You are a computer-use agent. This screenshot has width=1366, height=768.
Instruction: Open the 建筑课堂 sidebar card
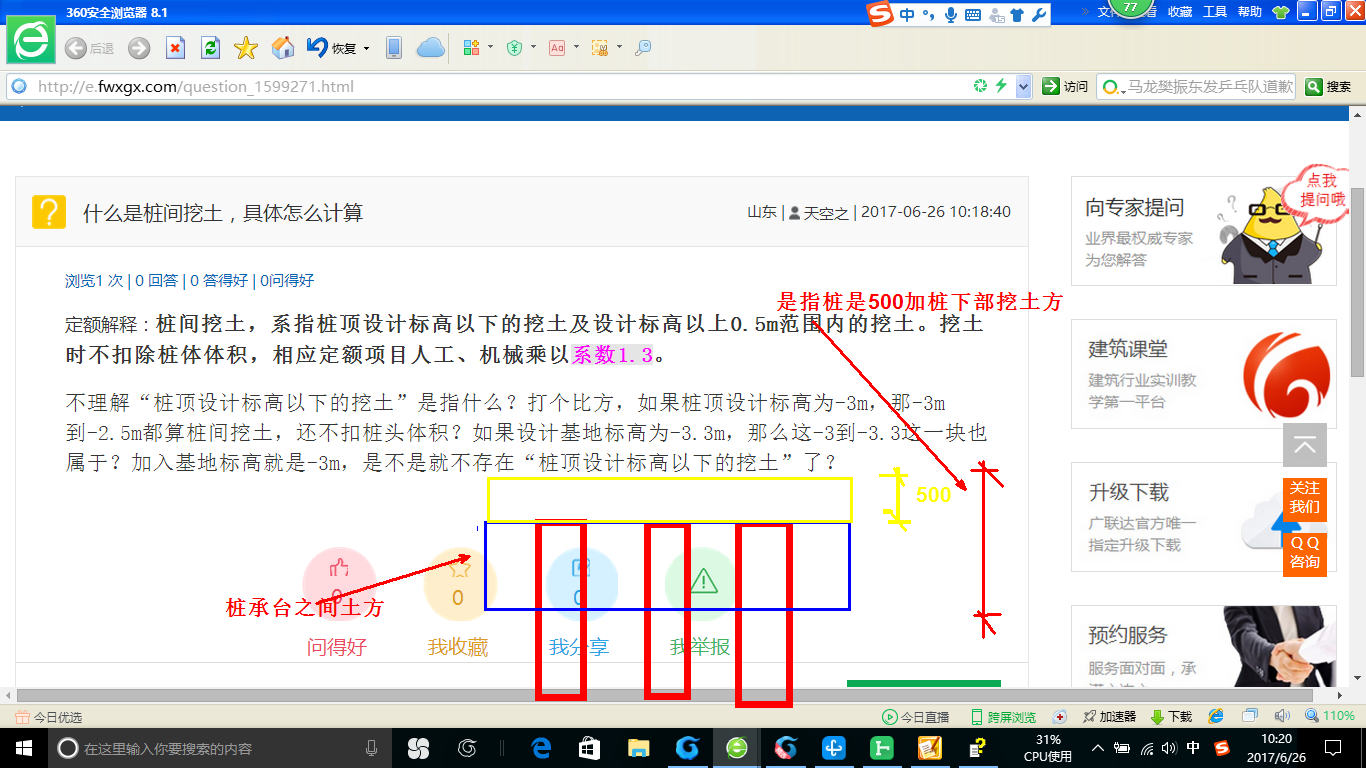pos(1204,373)
